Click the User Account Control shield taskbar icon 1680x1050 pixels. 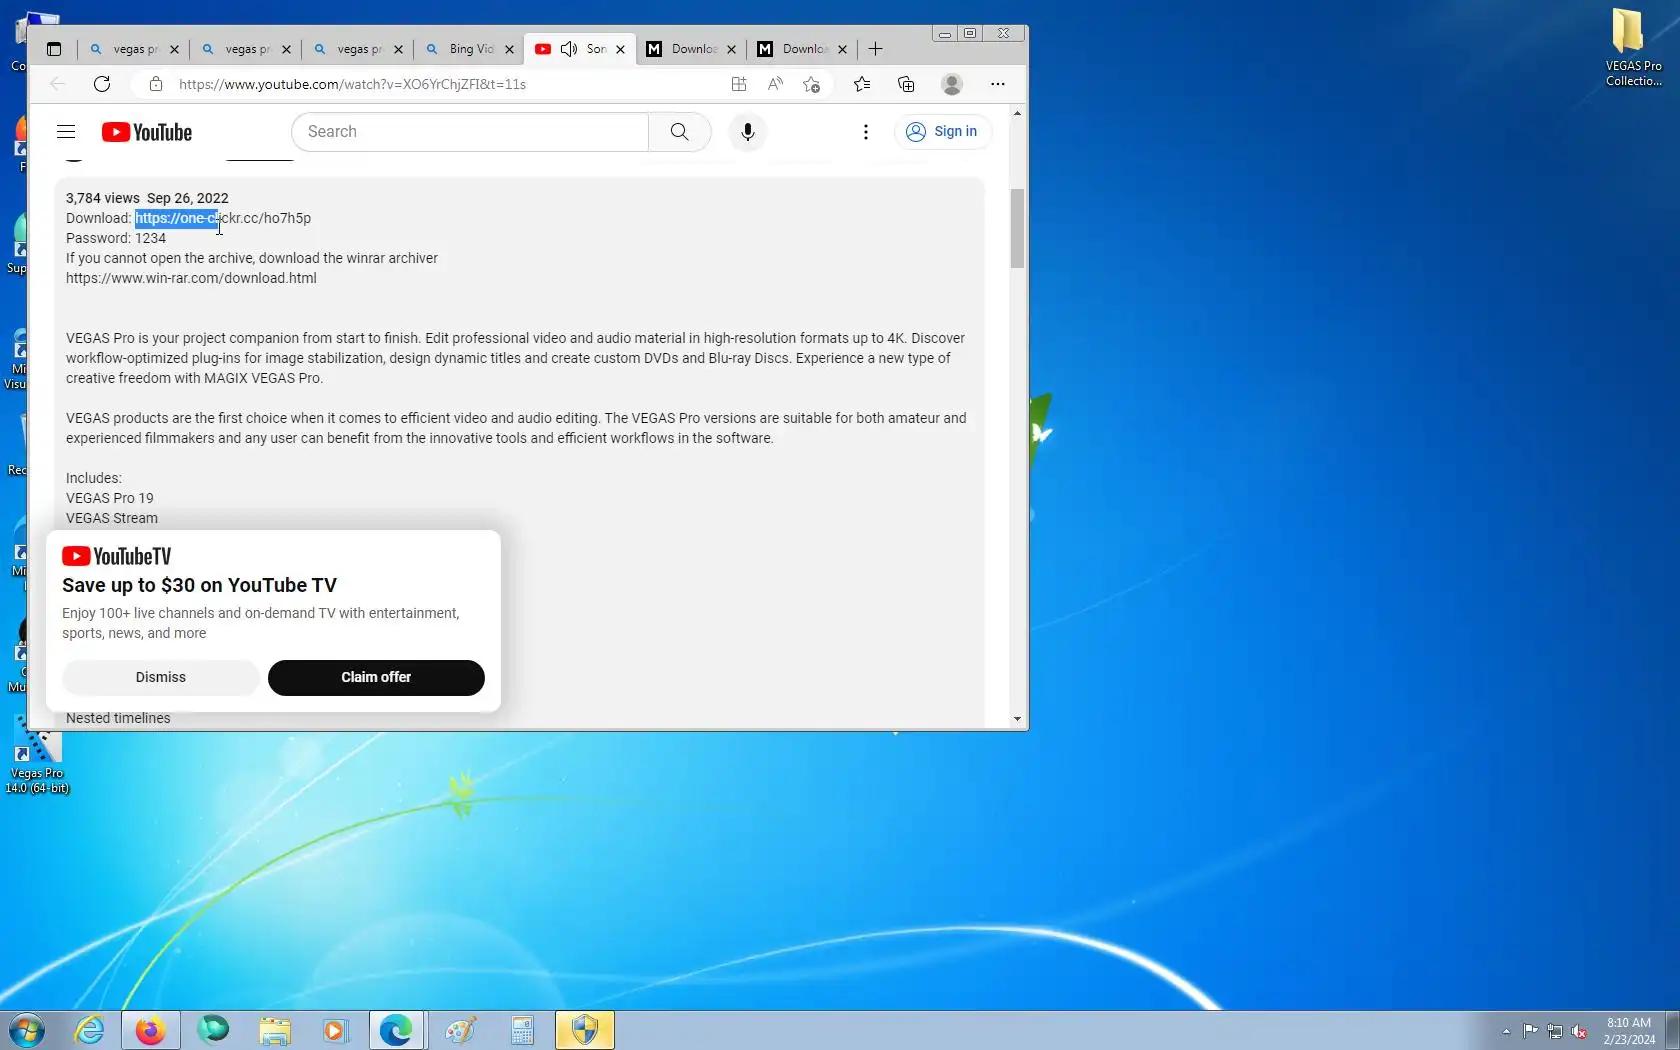(x=585, y=1030)
